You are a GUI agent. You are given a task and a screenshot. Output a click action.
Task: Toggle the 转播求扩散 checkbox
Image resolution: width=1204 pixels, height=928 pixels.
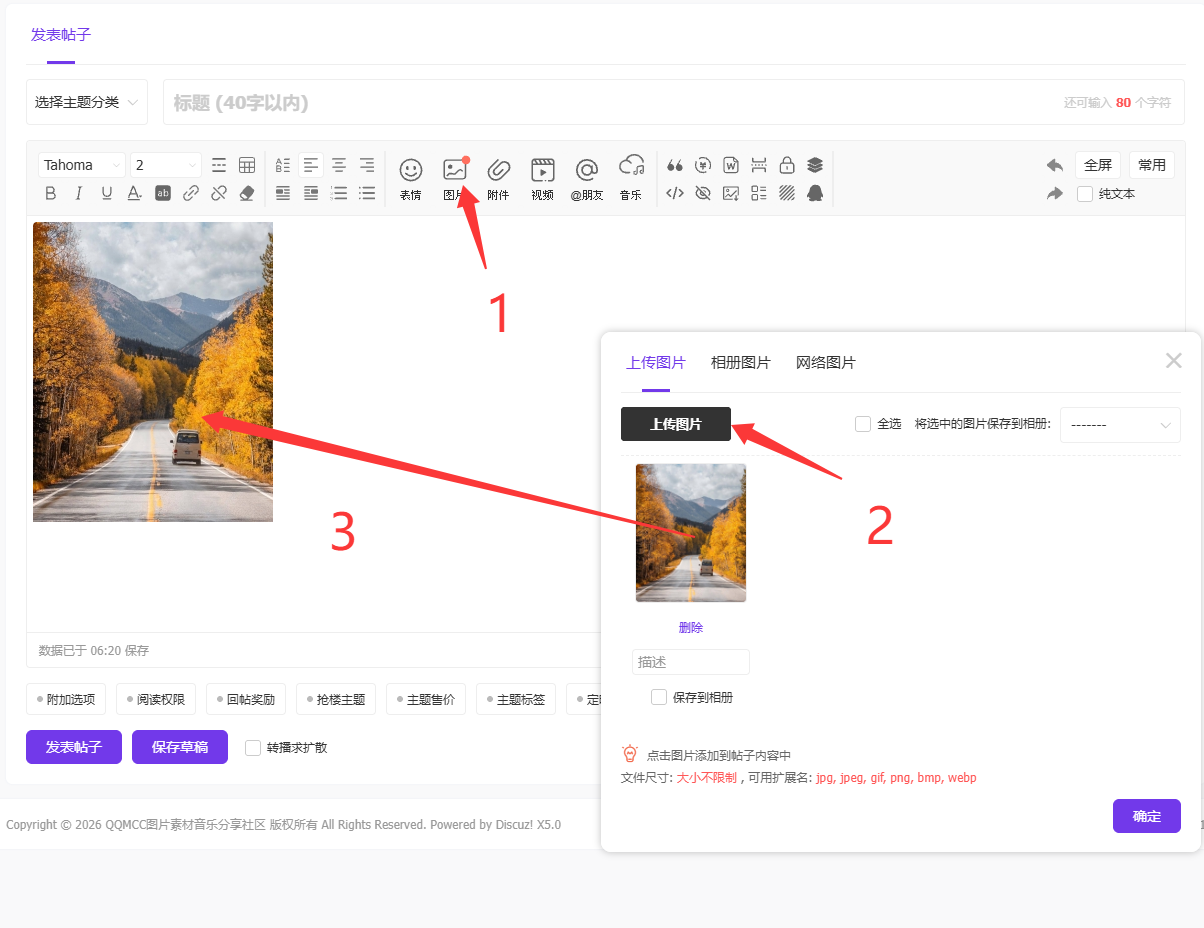(253, 747)
